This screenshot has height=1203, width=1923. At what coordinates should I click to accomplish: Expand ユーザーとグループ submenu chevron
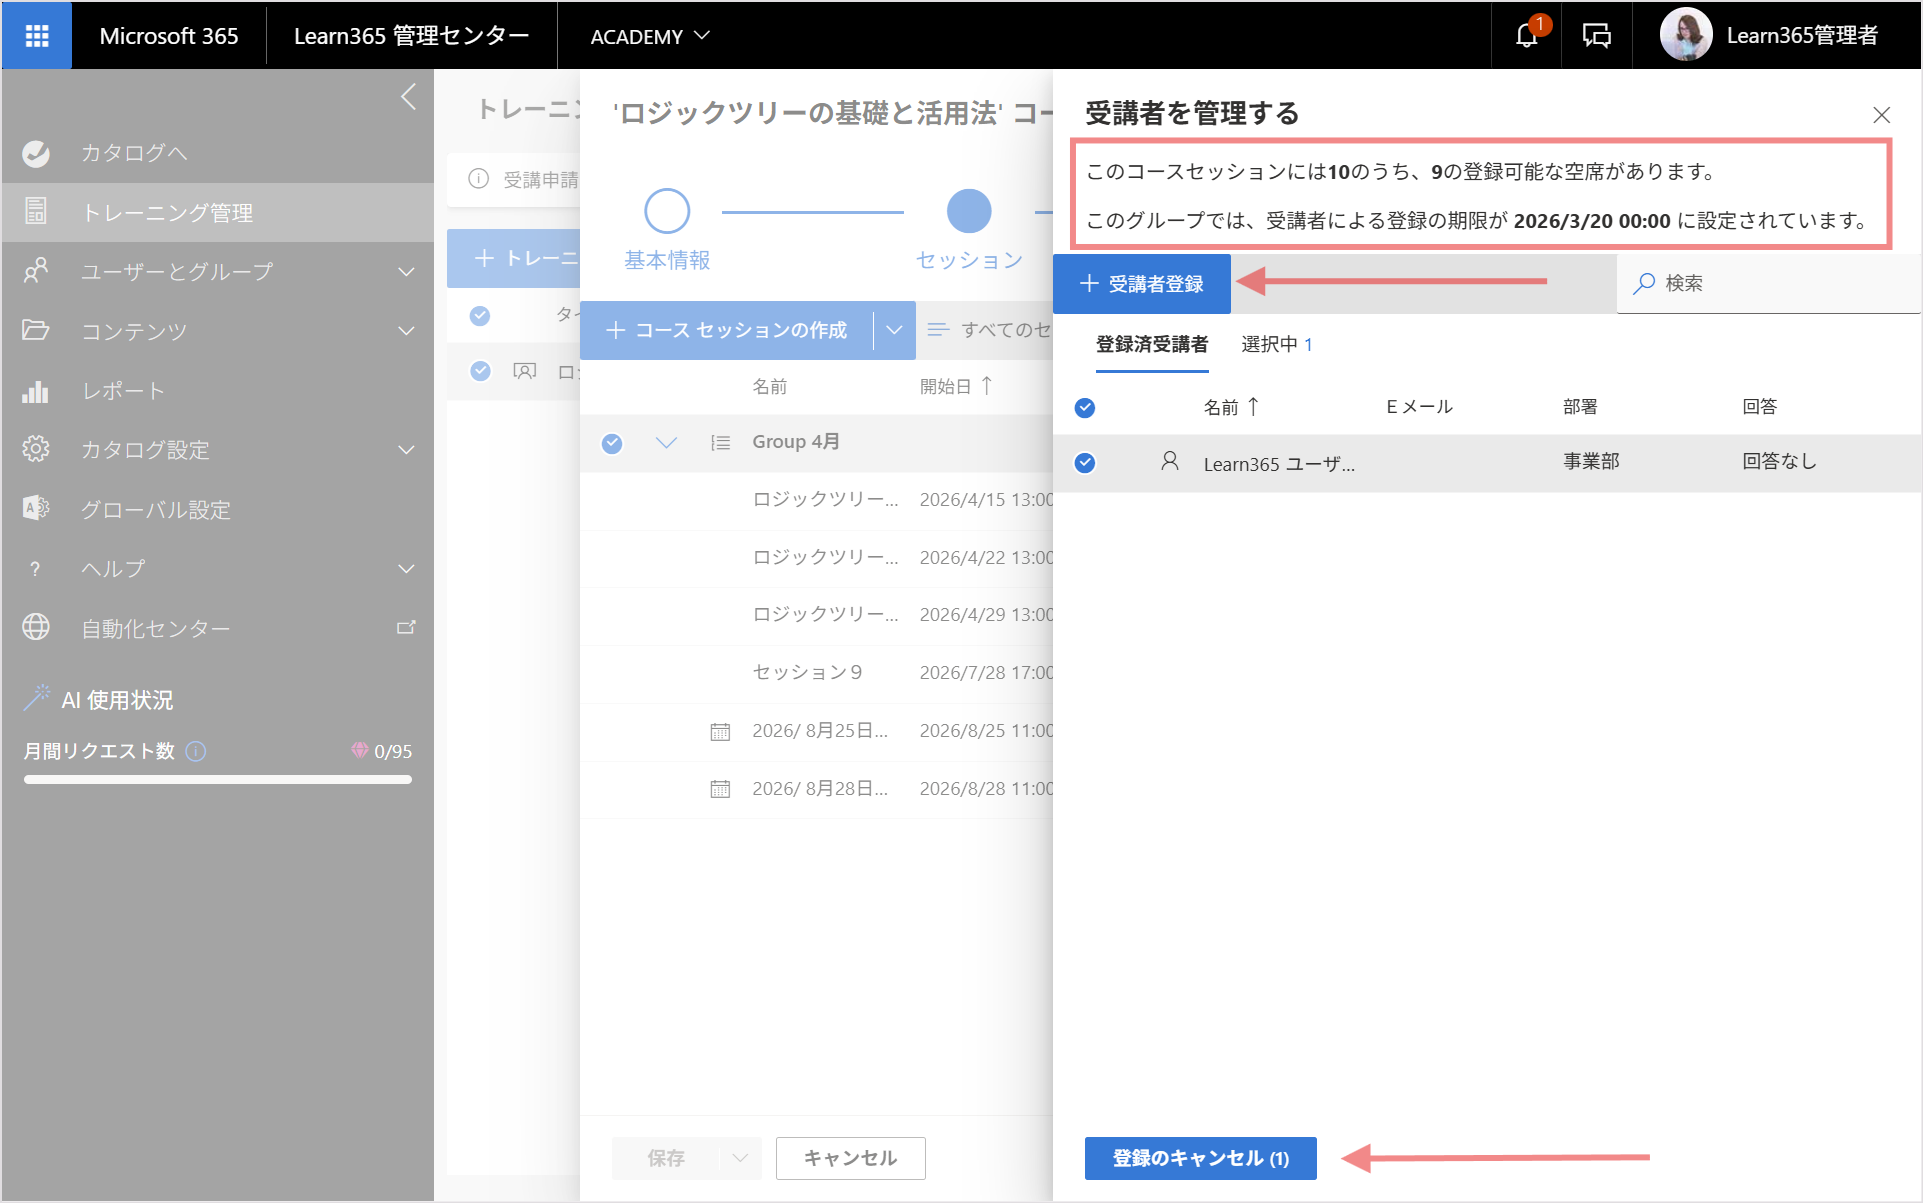point(406,272)
